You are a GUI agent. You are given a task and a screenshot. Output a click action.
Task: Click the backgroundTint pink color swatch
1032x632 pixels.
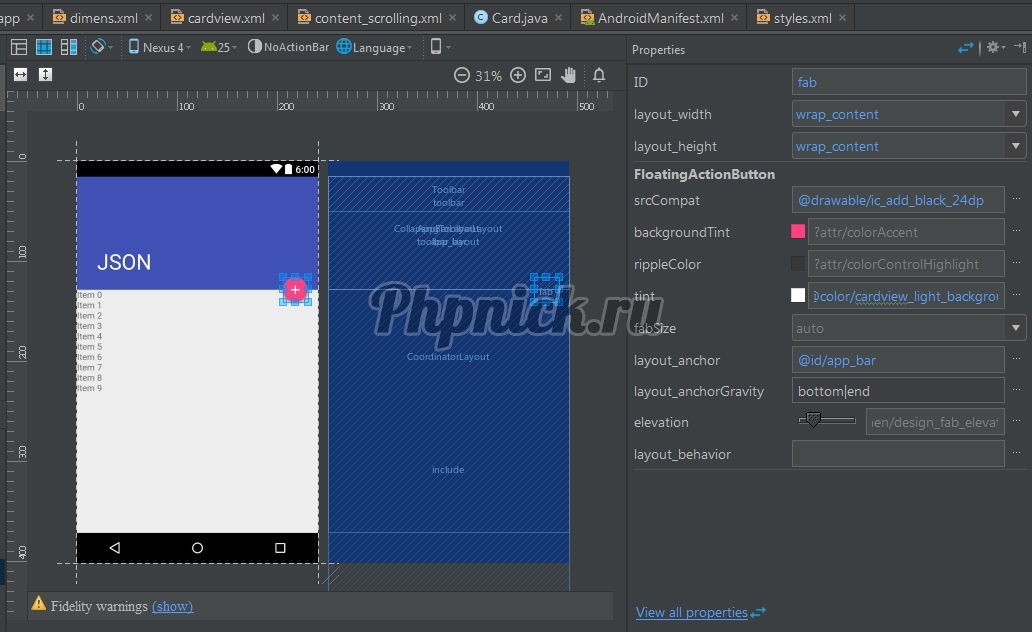click(798, 232)
